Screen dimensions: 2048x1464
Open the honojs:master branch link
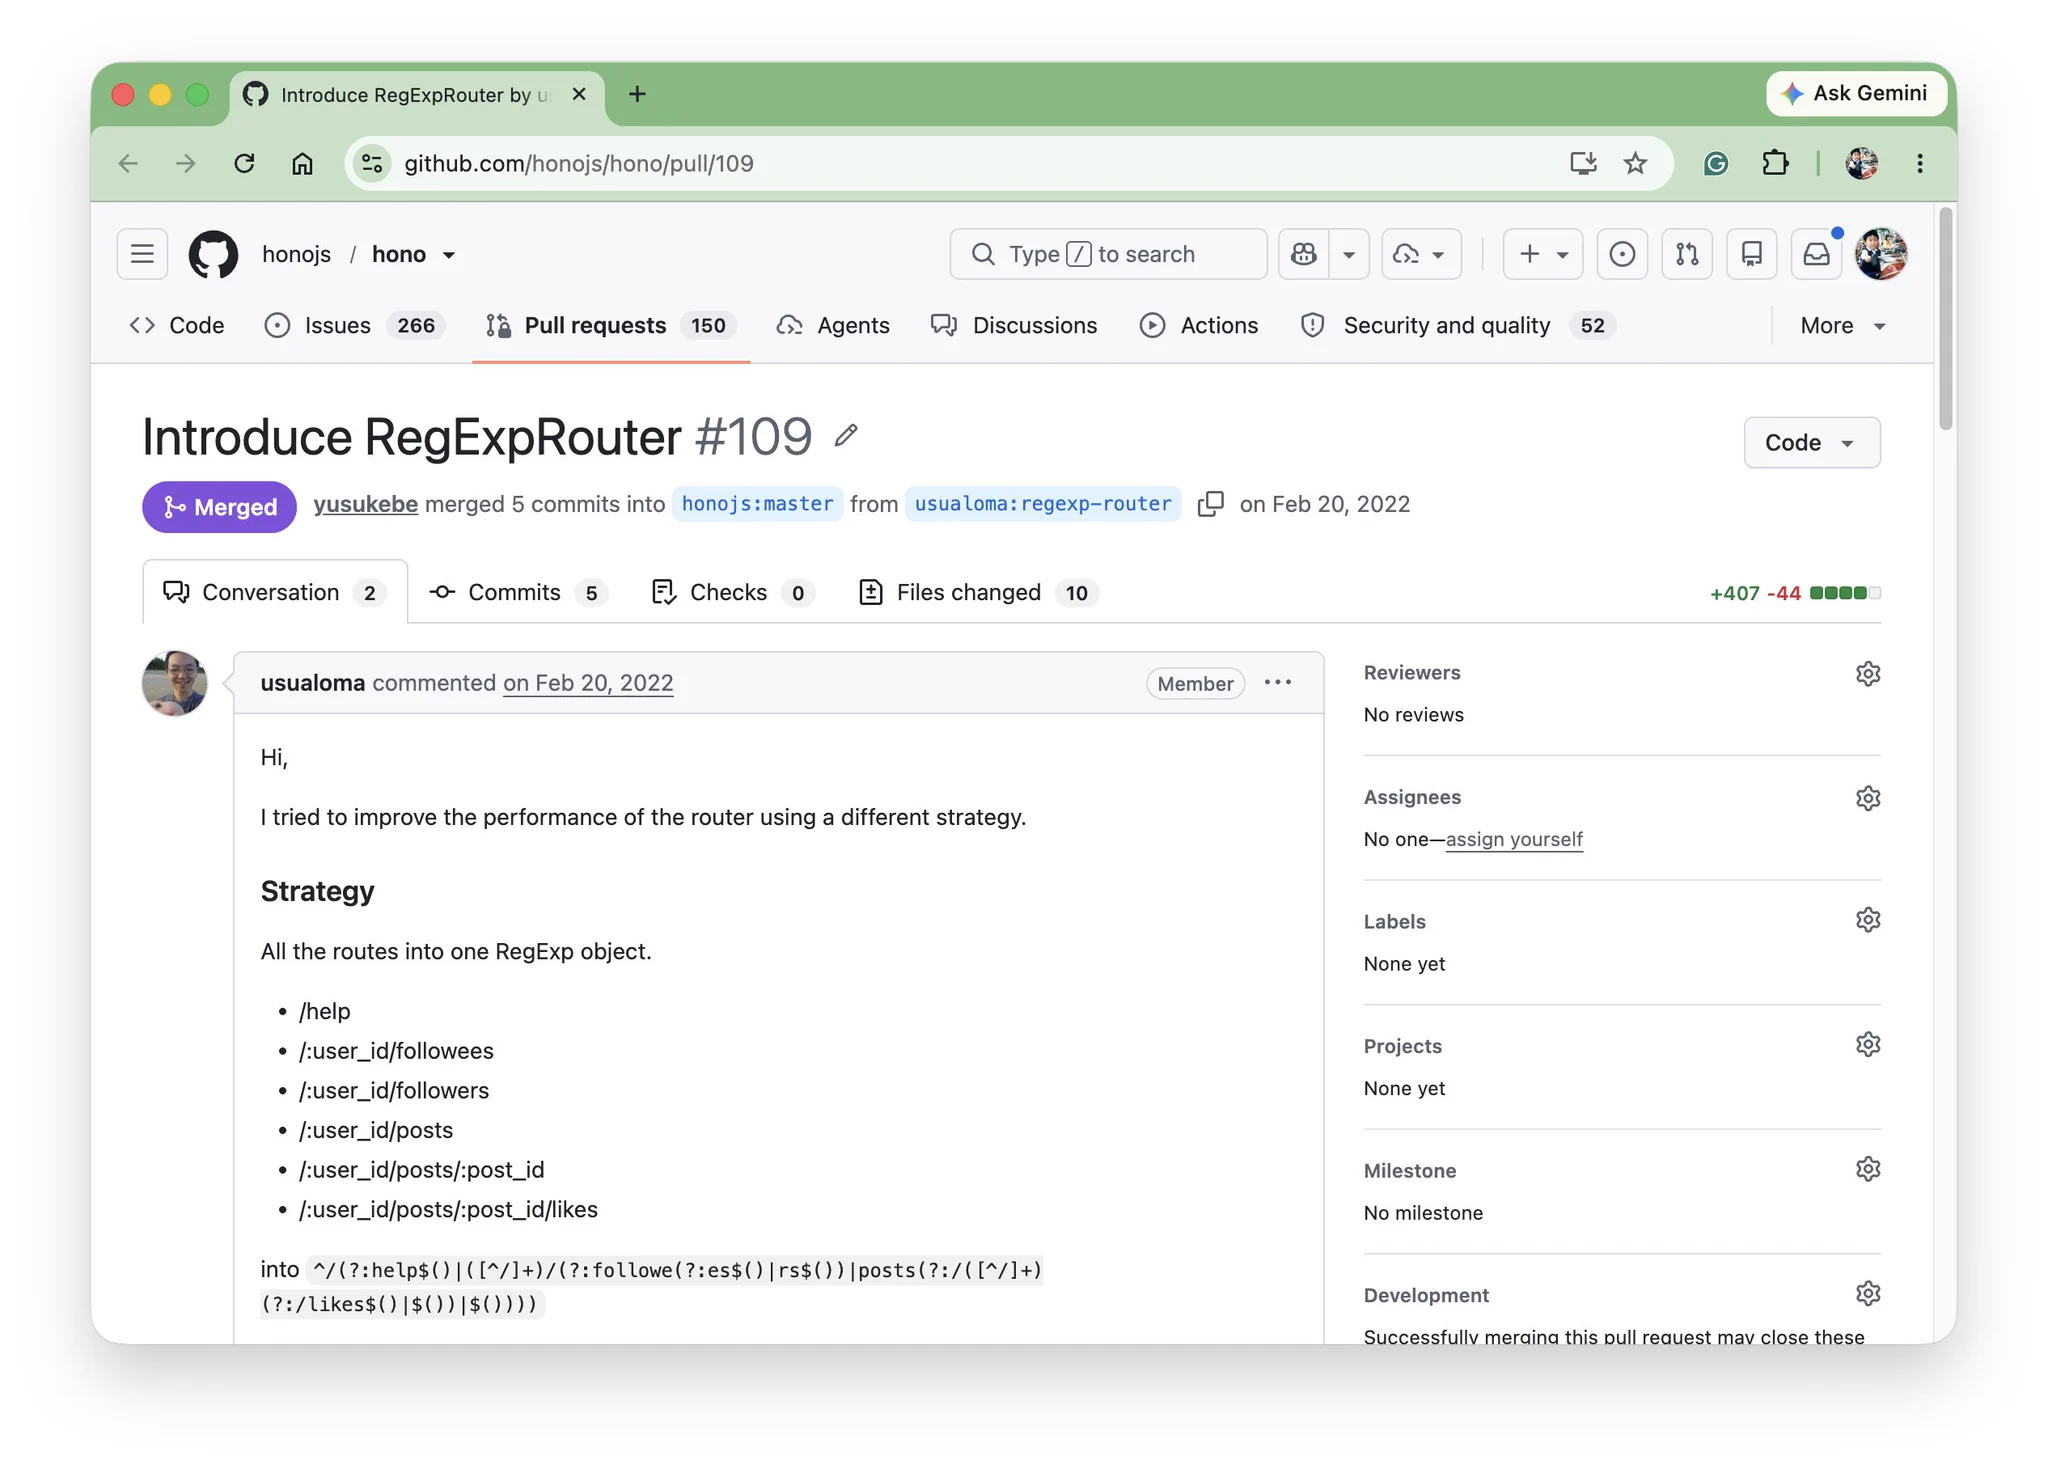tap(757, 504)
